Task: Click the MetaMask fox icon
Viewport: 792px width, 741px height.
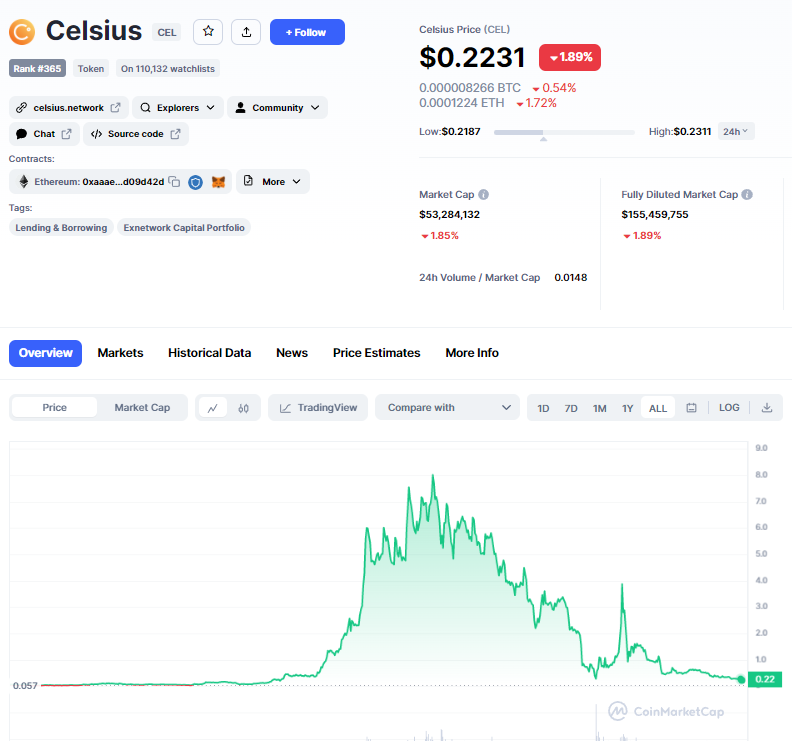Action: coord(218,182)
